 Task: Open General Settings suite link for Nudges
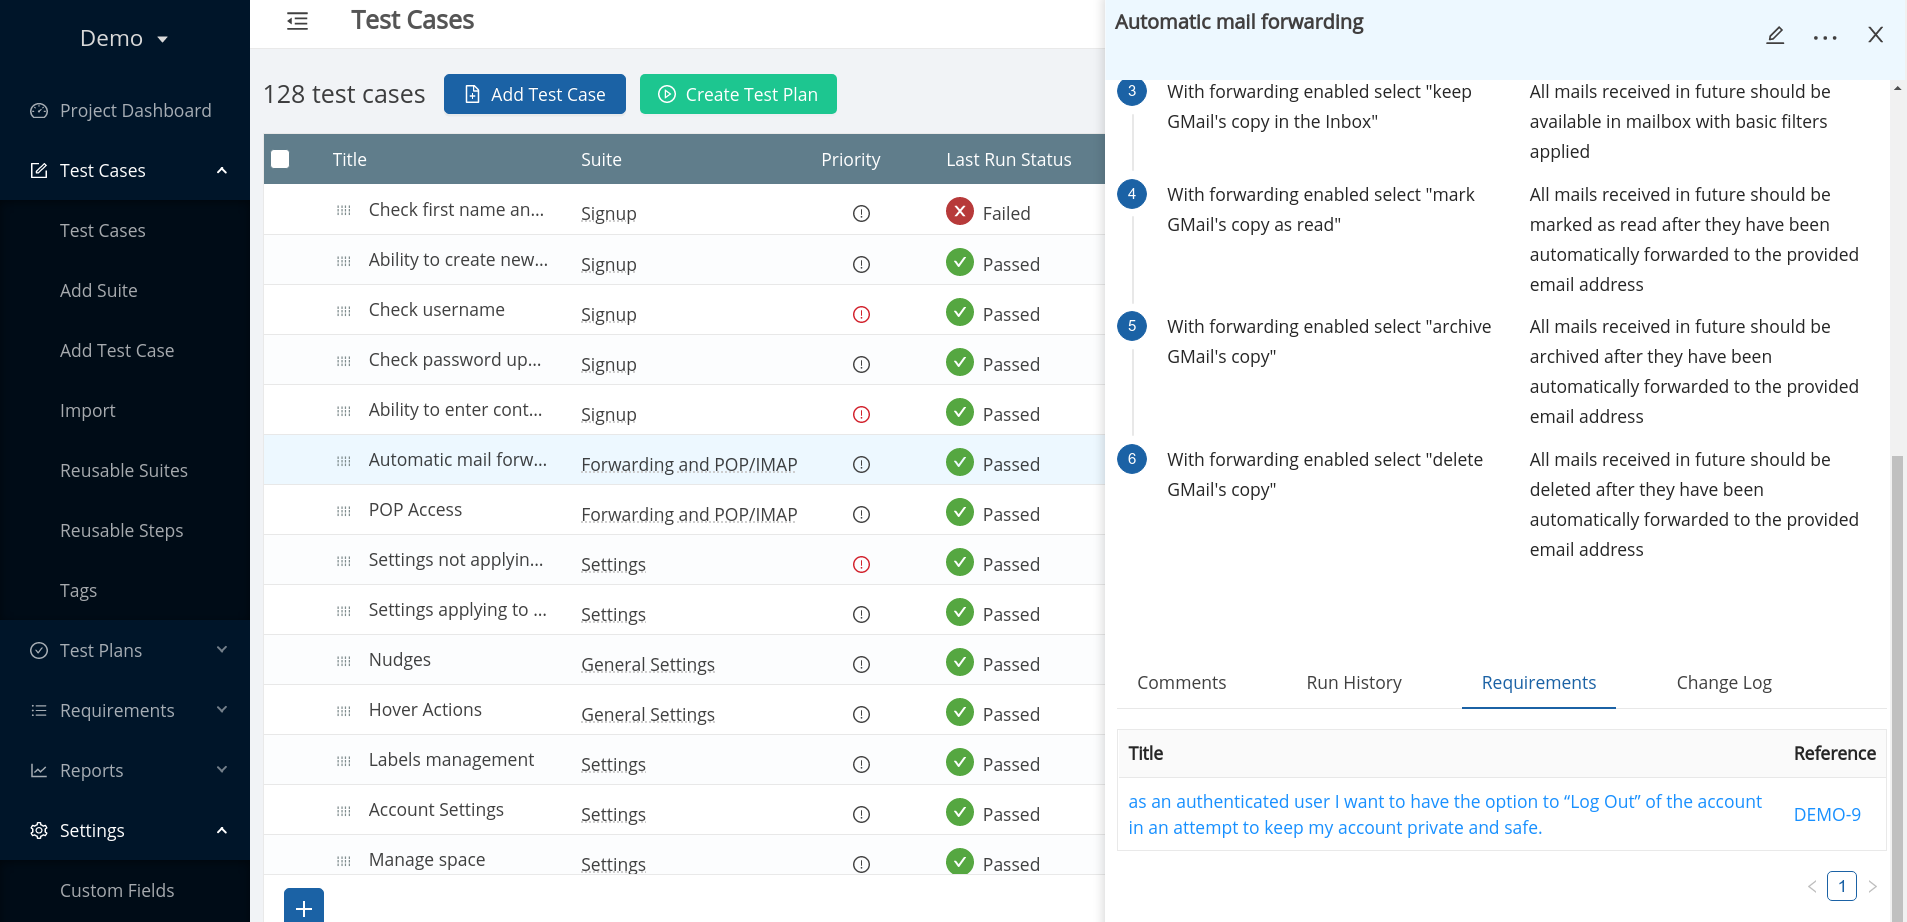(x=648, y=665)
